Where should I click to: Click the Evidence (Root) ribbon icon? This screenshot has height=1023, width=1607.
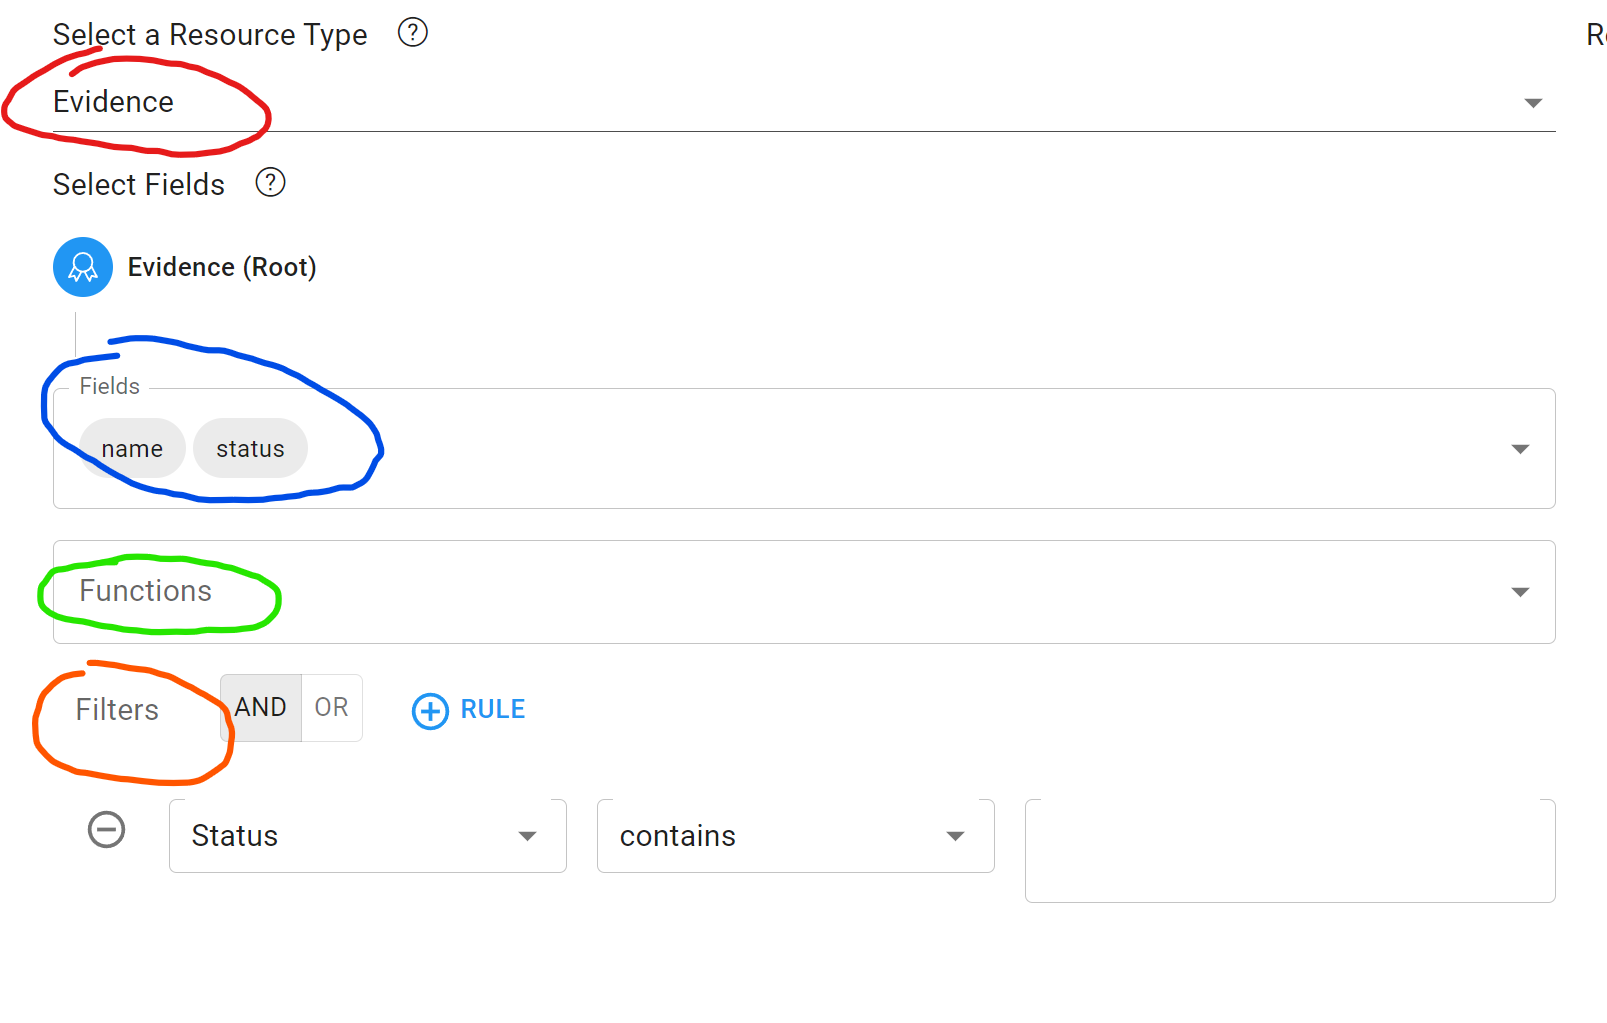[83, 267]
